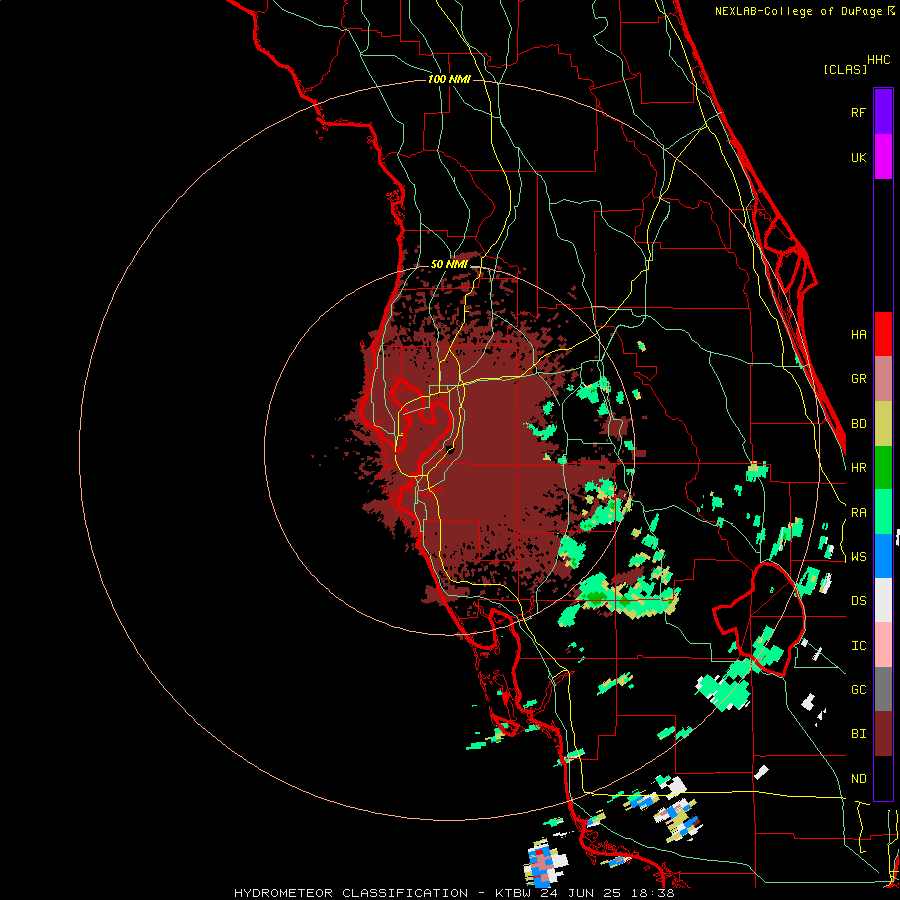Select the GC gray legend swatch
The image size is (900, 900).
(883, 689)
